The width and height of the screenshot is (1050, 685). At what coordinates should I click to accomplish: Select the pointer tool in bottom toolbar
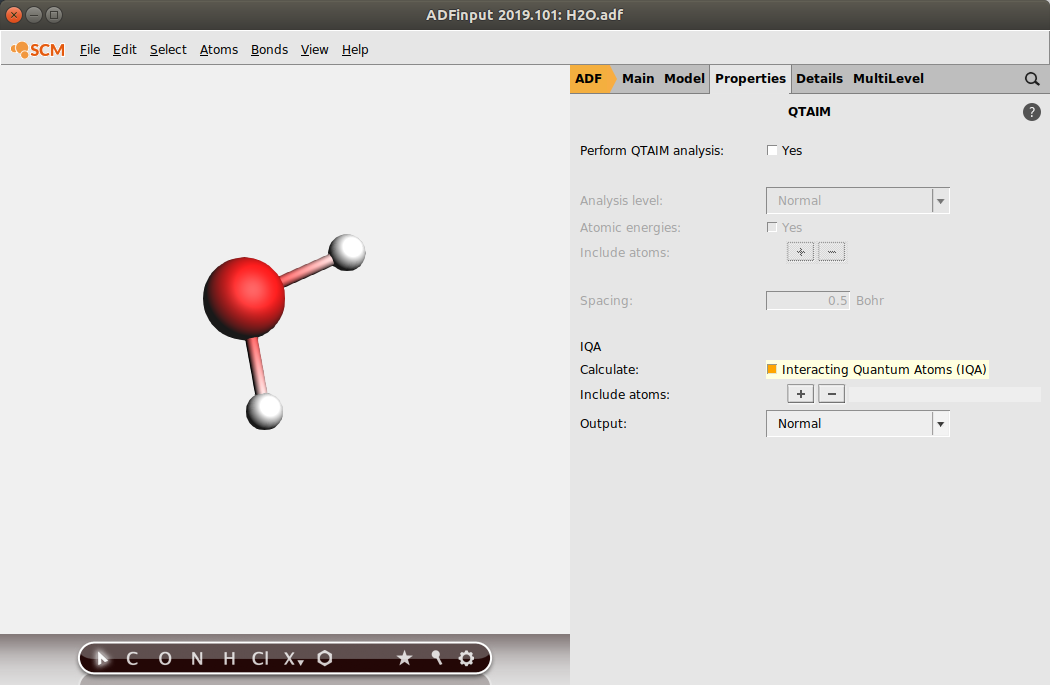101,659
